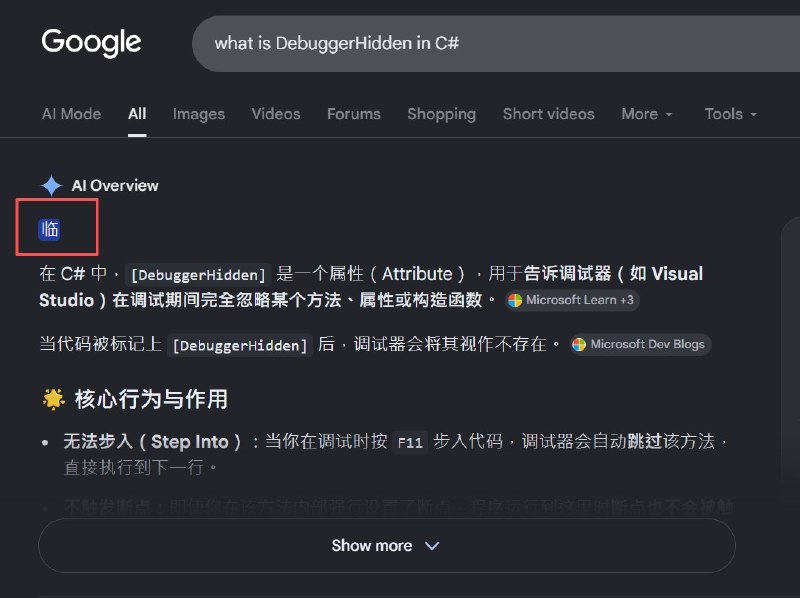Click the blue 临 character badge

point(49,229)
